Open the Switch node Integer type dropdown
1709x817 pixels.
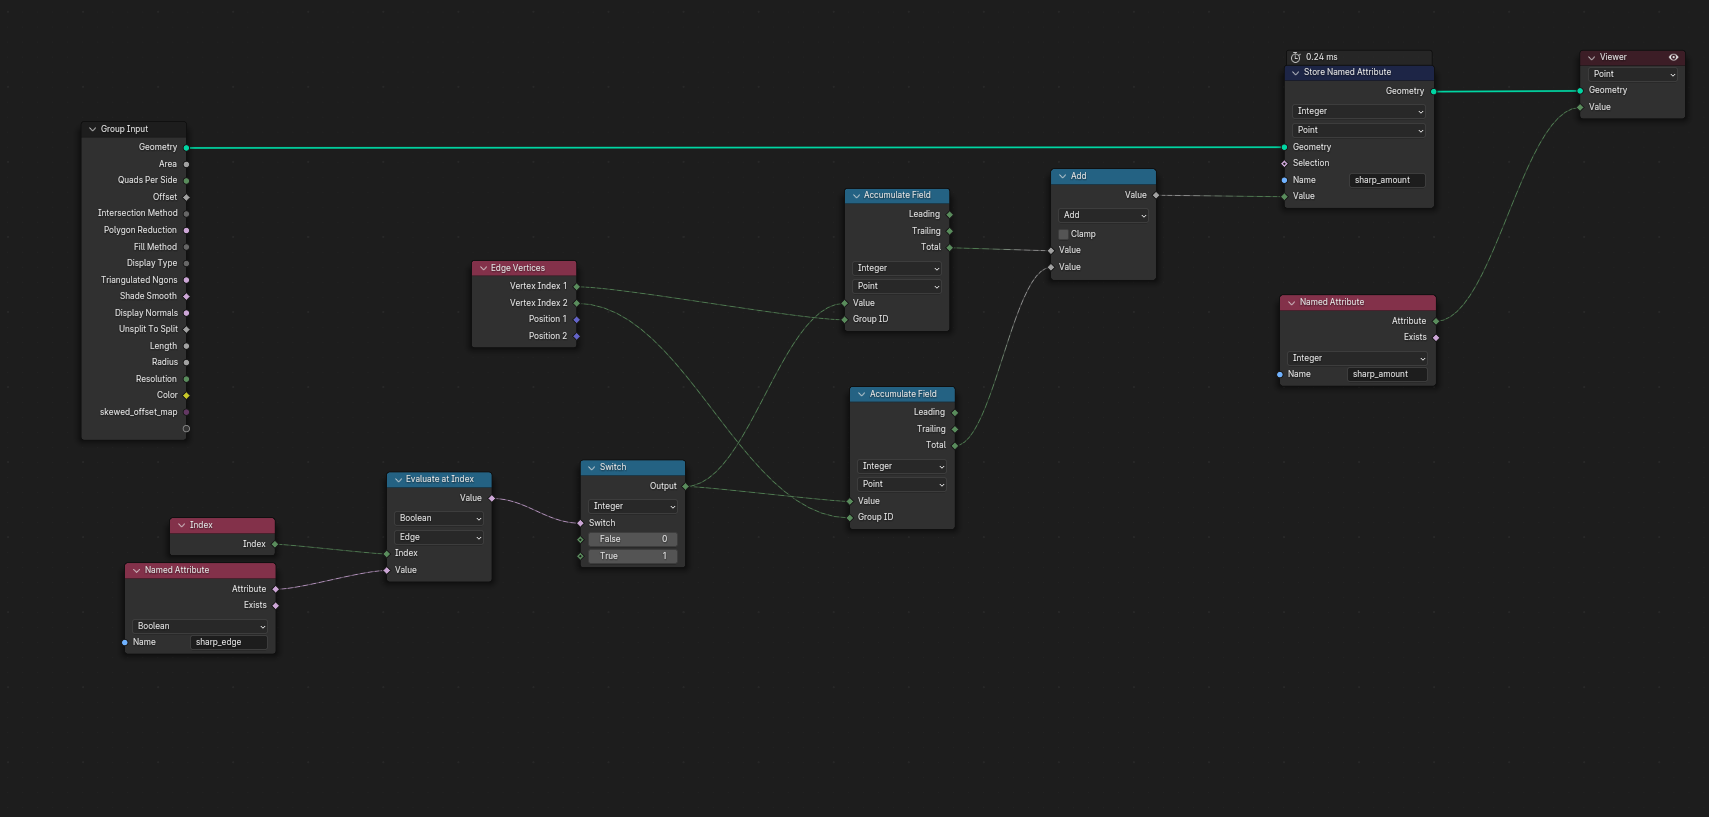633,506
